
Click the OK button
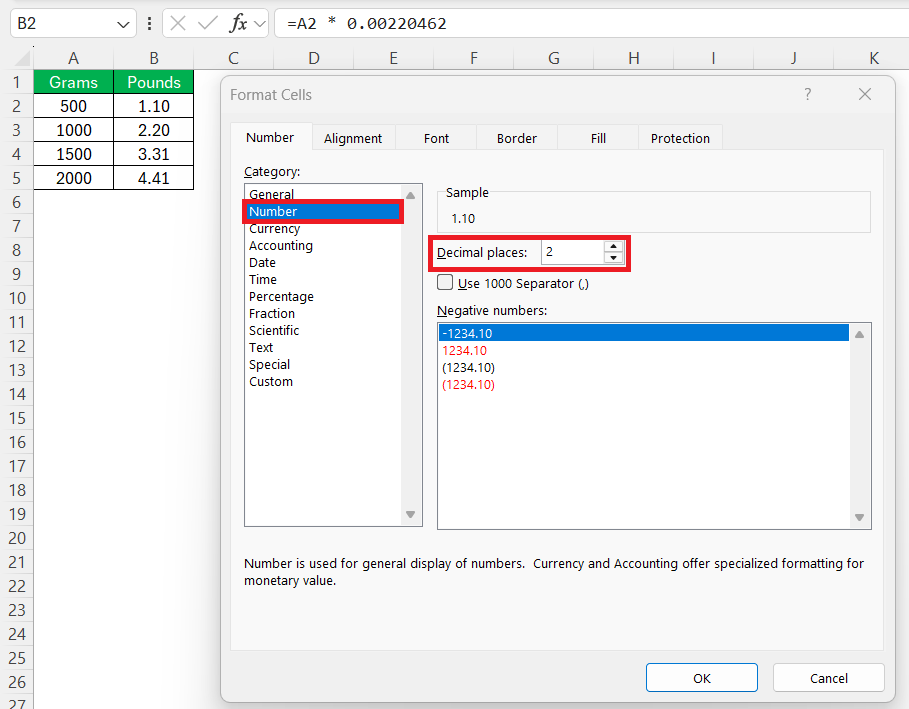701,678
